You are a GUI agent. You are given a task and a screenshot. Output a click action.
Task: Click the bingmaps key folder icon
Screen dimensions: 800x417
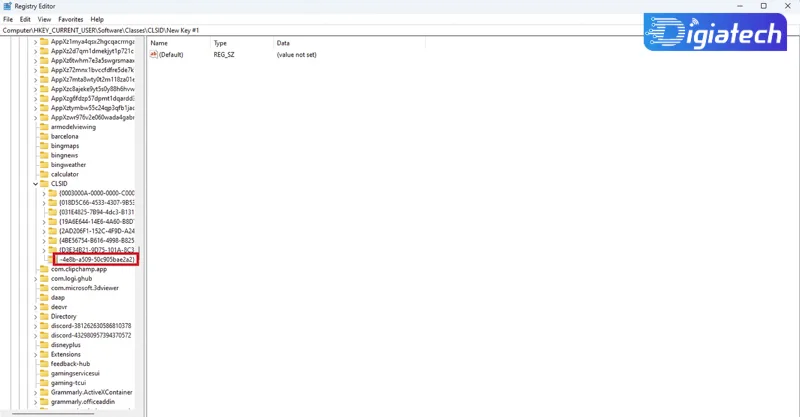[x=44, y=146]
